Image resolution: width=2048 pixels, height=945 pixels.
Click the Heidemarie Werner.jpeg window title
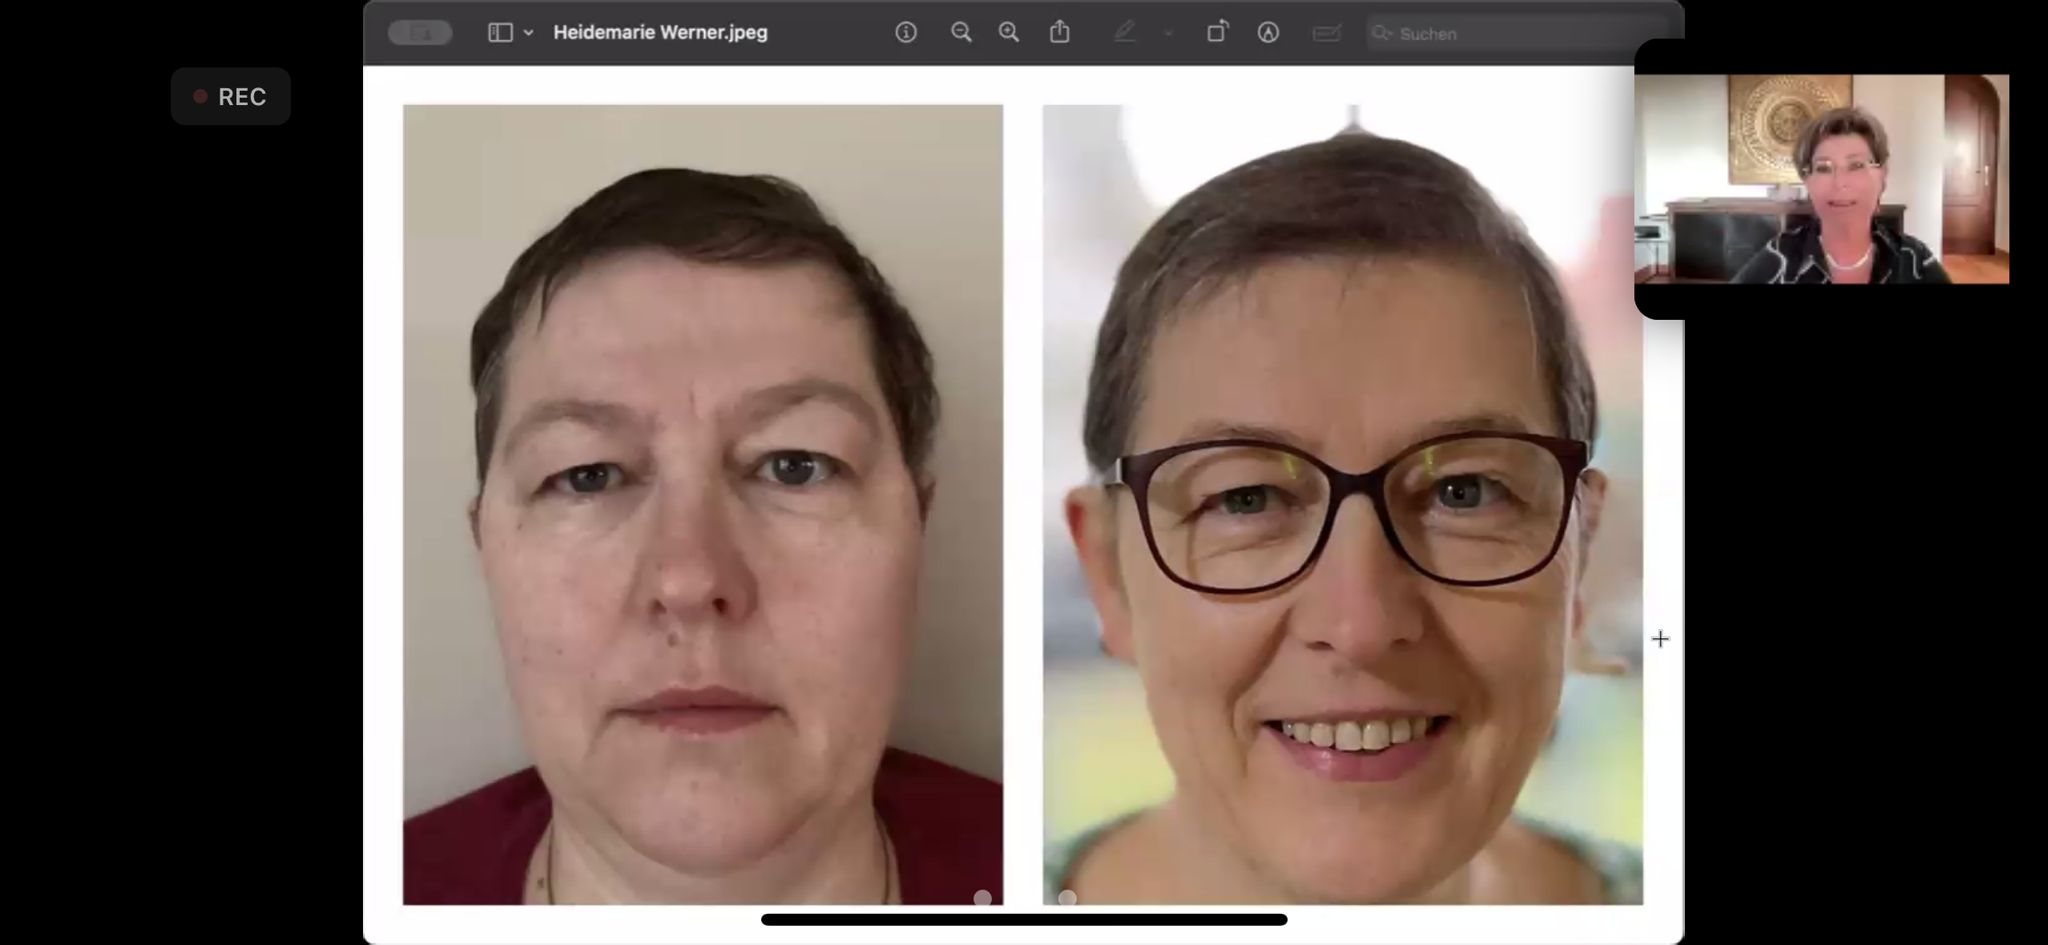660,33
